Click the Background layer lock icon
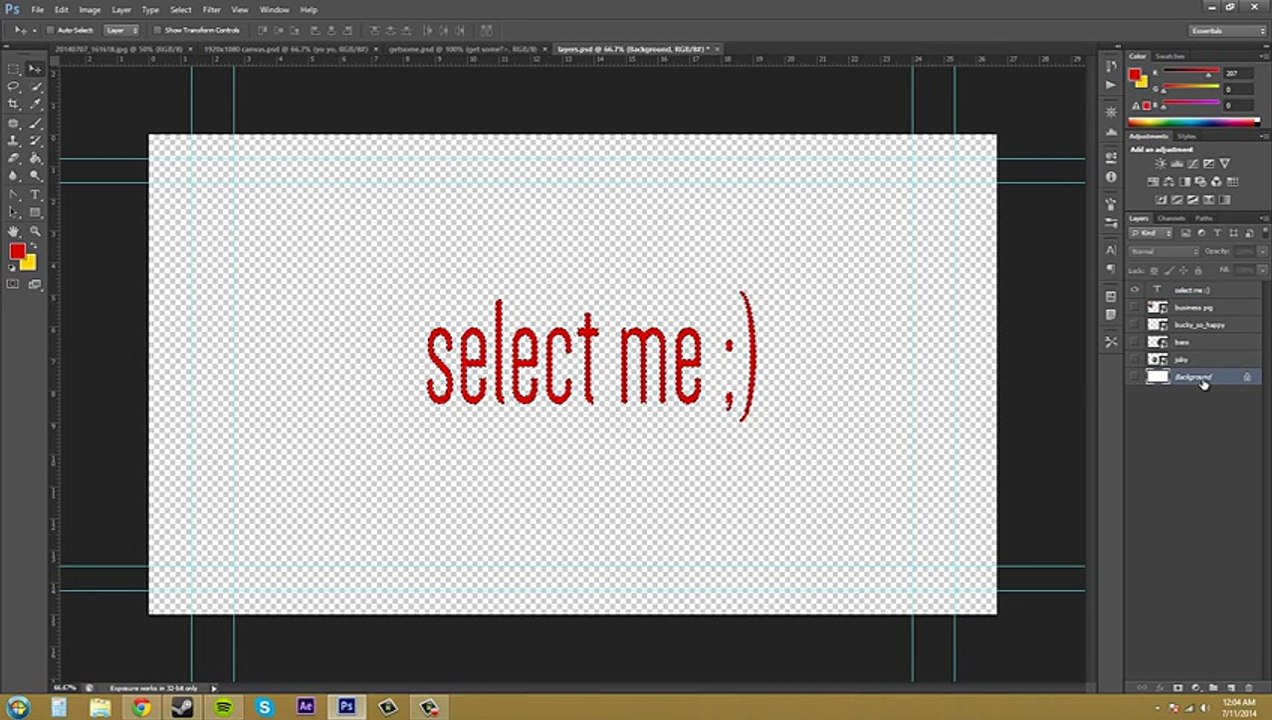 (1247, 377)
